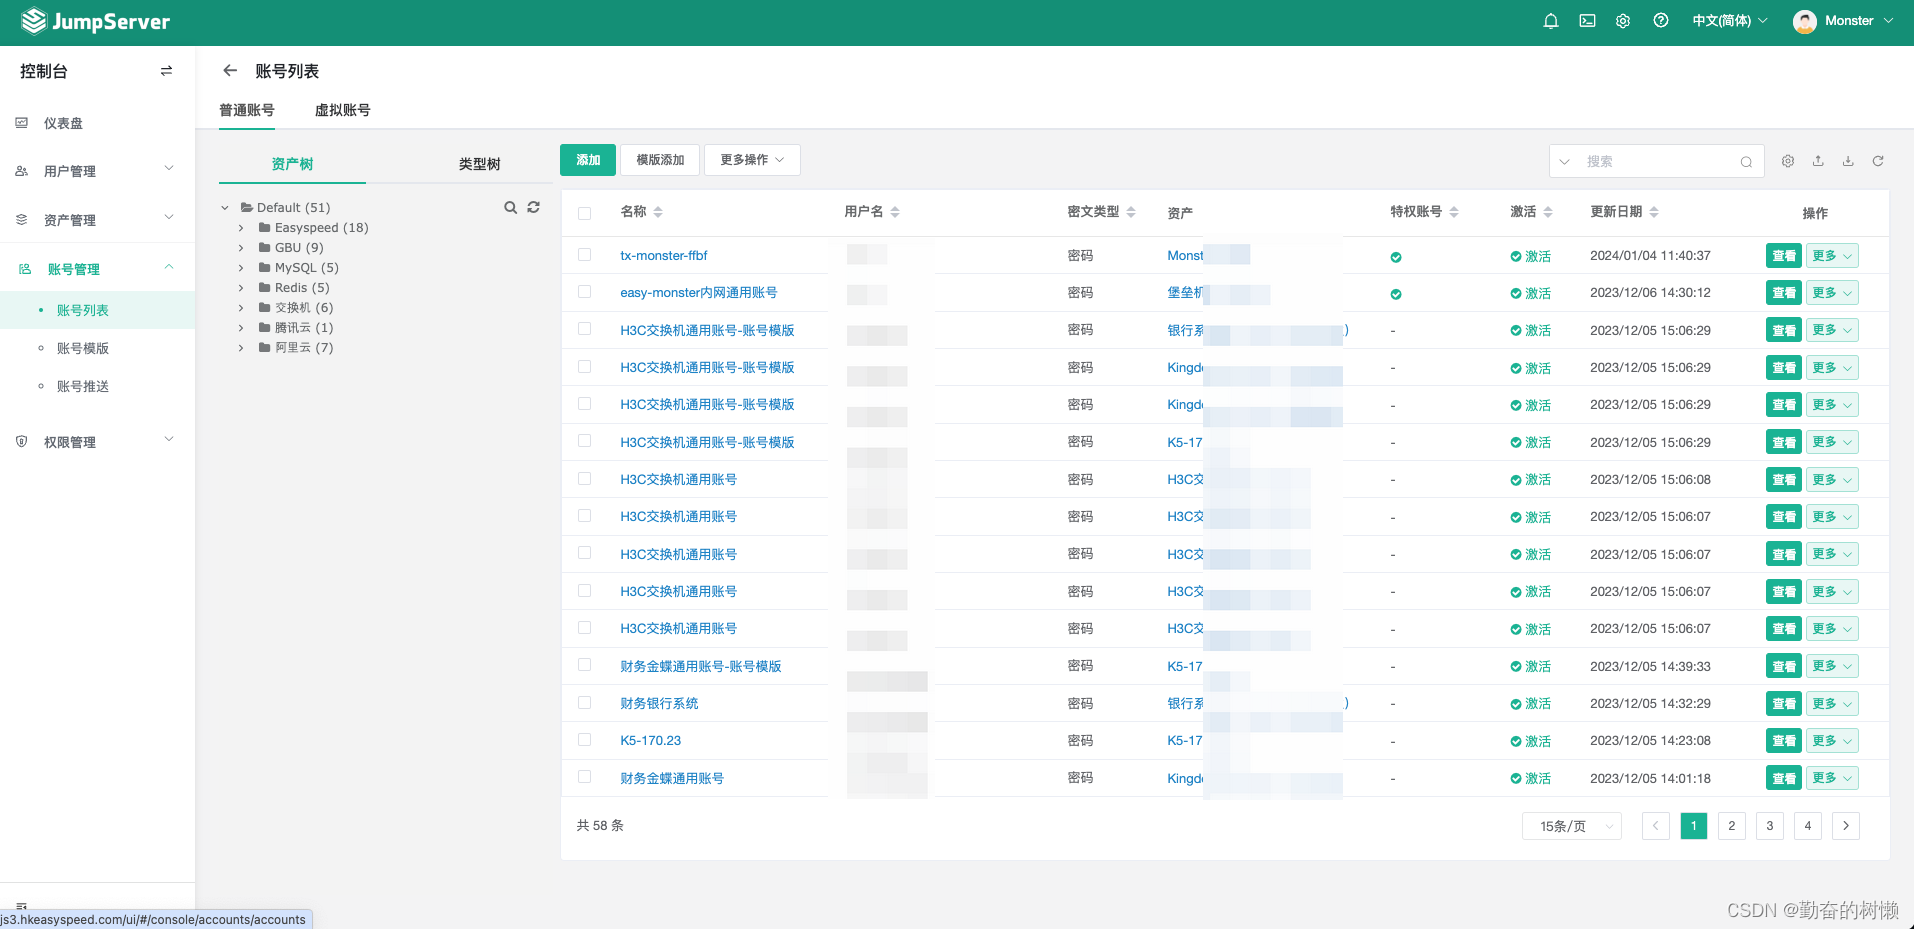This screenshot has width=1914, height=929.
Task: Expand the MySQL (5) tree node
Action: tap(241, 268)
